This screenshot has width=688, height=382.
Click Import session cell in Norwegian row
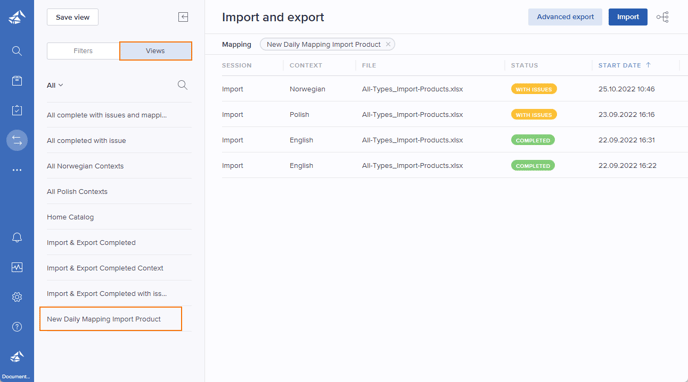click(232, 89)
